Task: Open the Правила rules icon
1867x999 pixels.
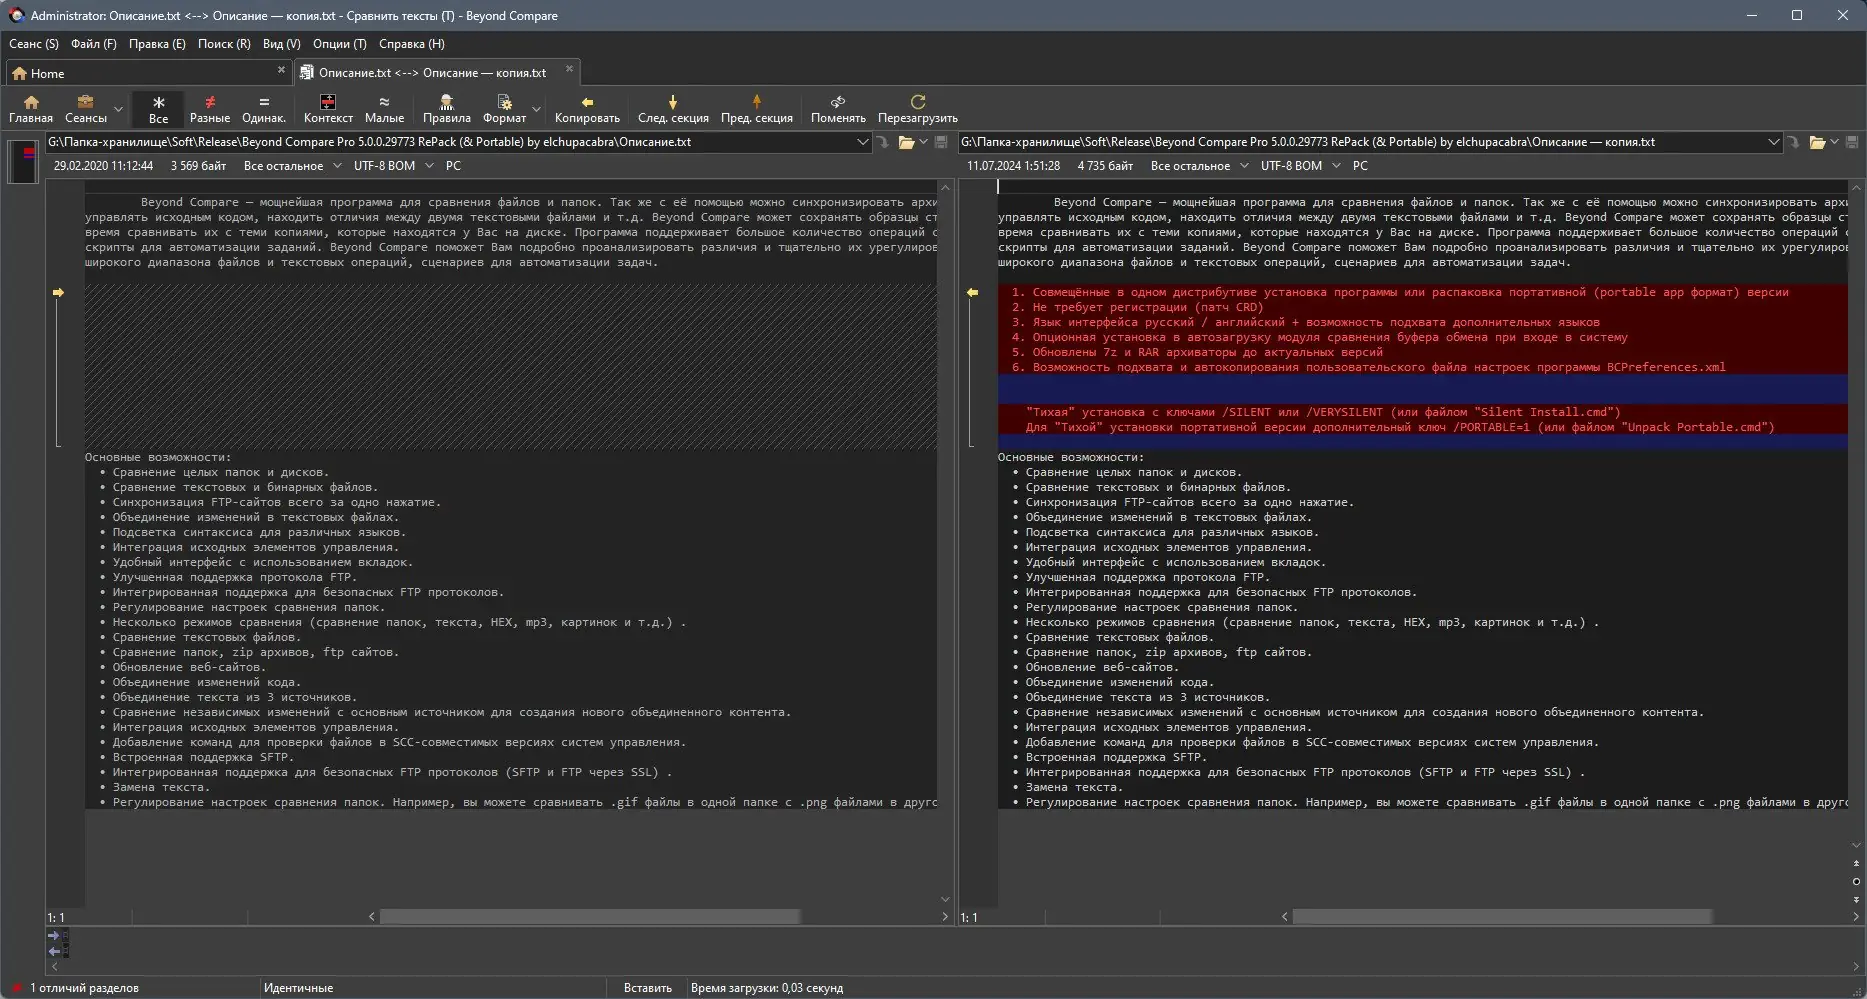Action: coord(446,109)
